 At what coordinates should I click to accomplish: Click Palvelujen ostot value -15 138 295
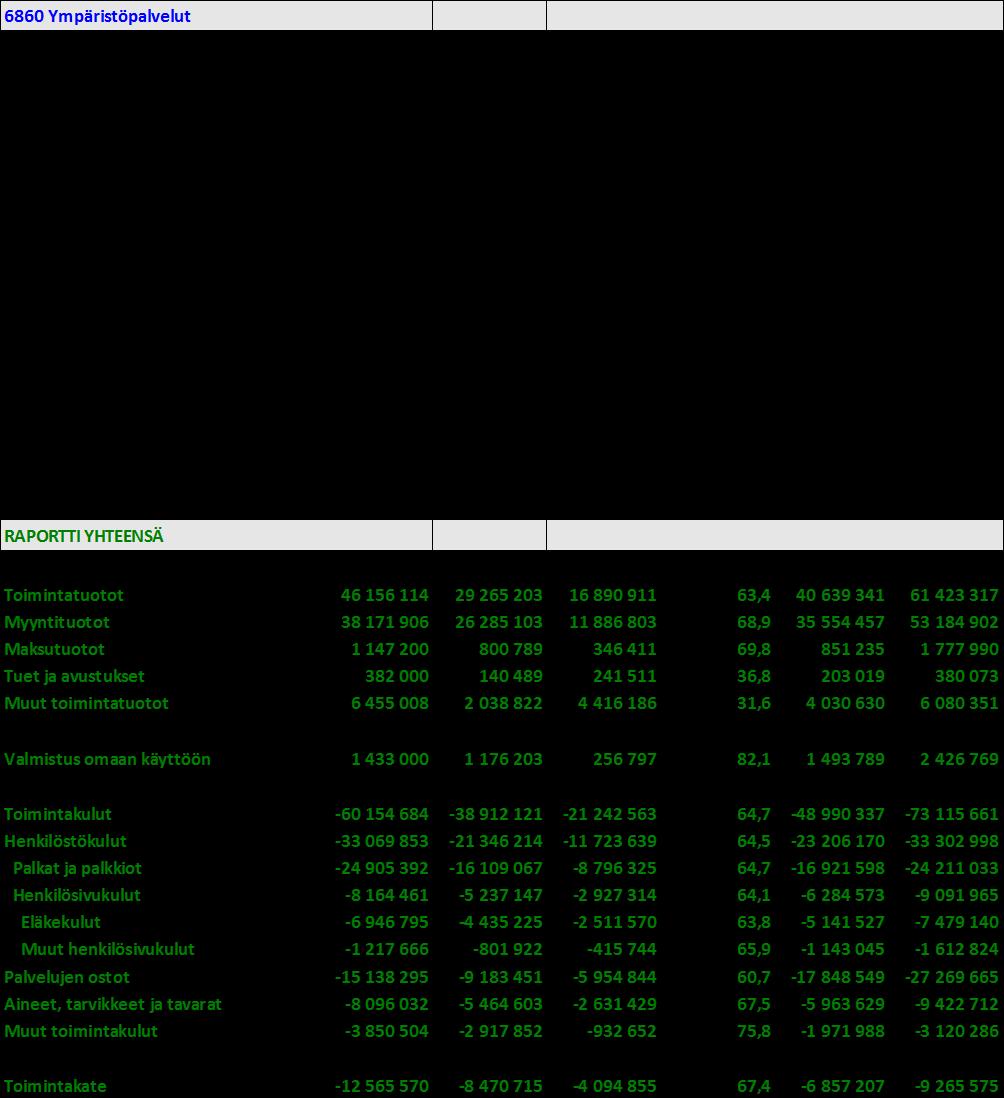(382, 977)
